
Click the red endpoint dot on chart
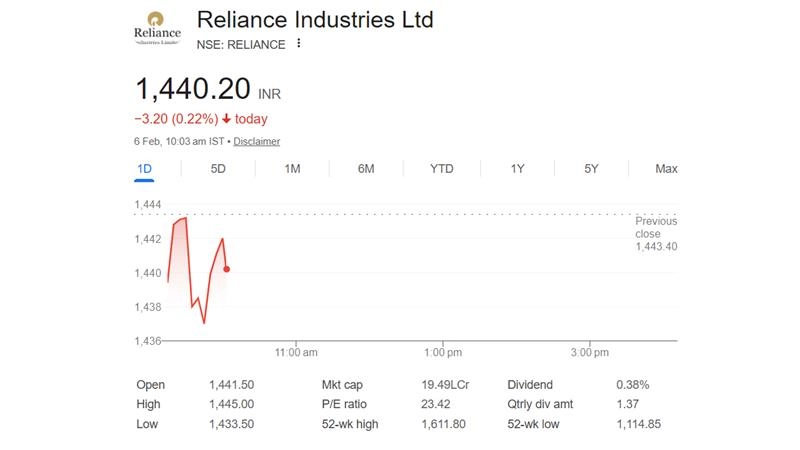pos(228,268)
